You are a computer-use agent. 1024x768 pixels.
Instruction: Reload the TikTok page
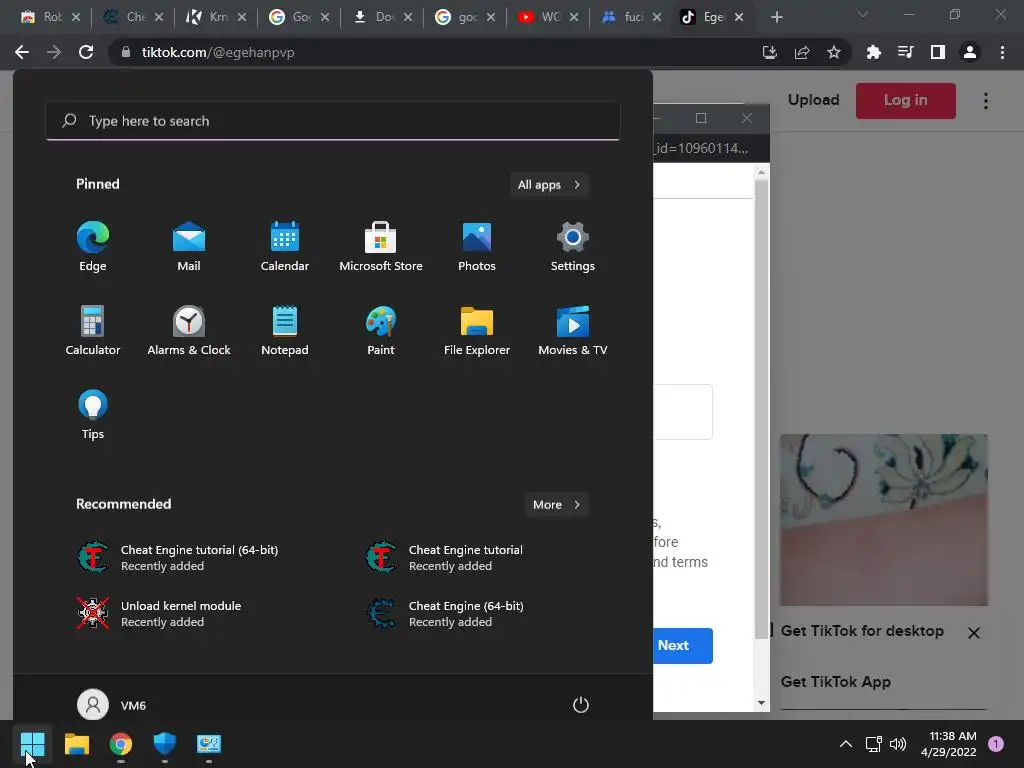click(86, 52)
